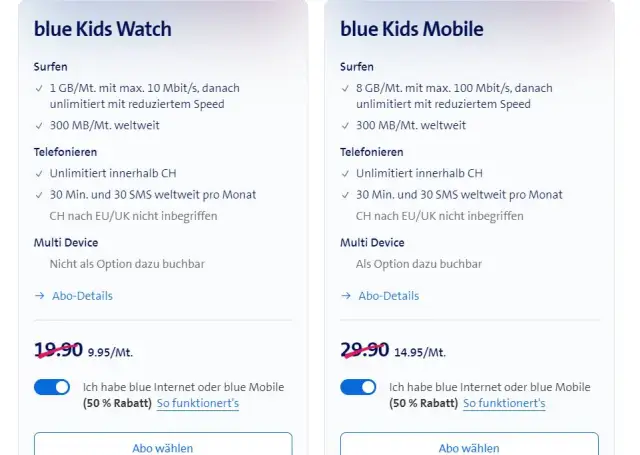The width and height of the screenshot is (640, 455).
Task: Disable the 50 % Rabatt switch for Kids Watch
Action: (x=52, y=387)
